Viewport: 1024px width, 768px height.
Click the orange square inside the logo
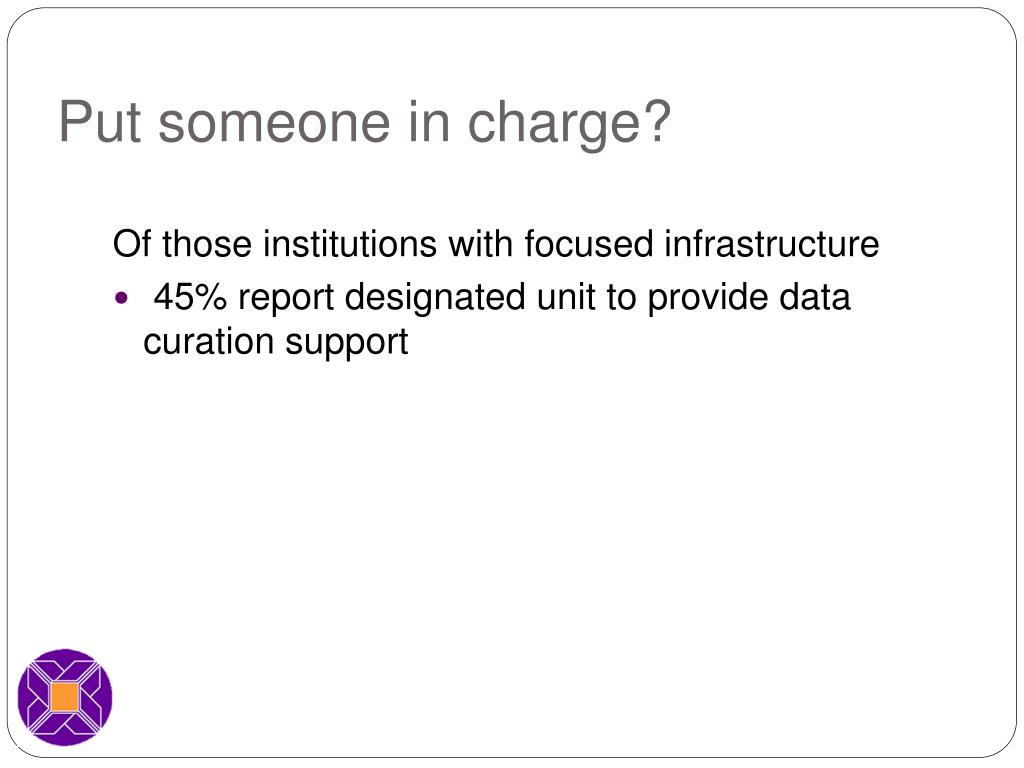[x=65, y=697]
